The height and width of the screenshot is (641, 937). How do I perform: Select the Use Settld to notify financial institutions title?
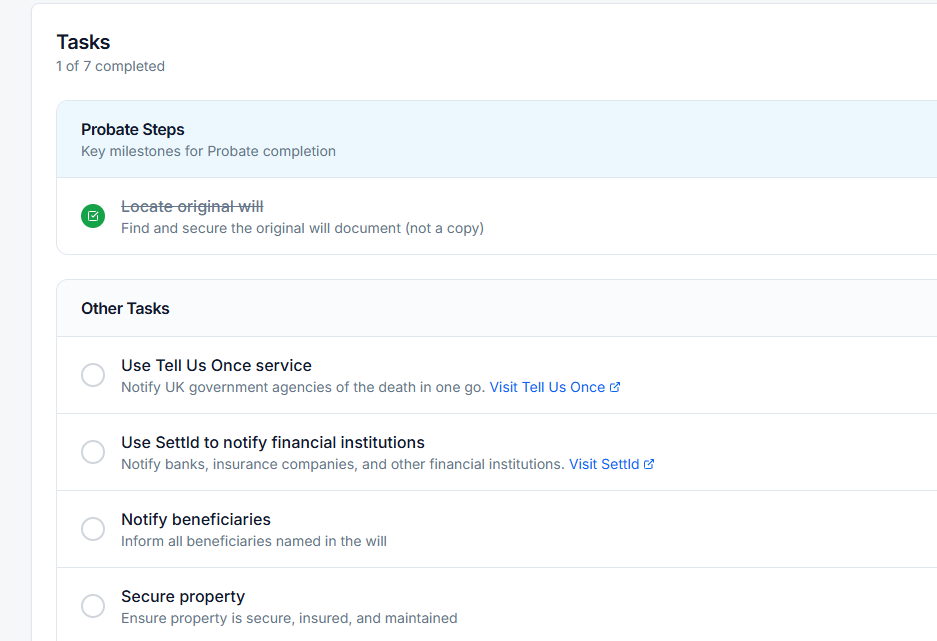coord(272,442)
